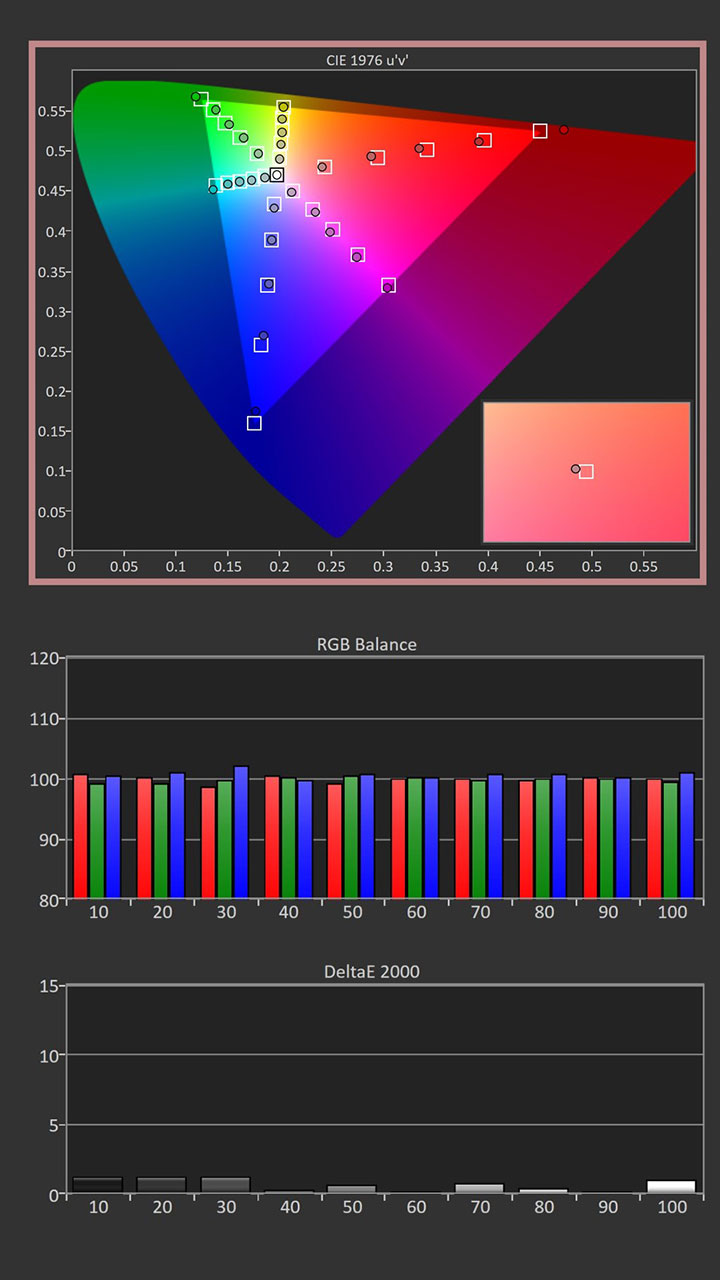Viewport: 720px width, 1280px height.
Task: Click the "110" label on RGB Balance axis
Action: tap(45, 719)
